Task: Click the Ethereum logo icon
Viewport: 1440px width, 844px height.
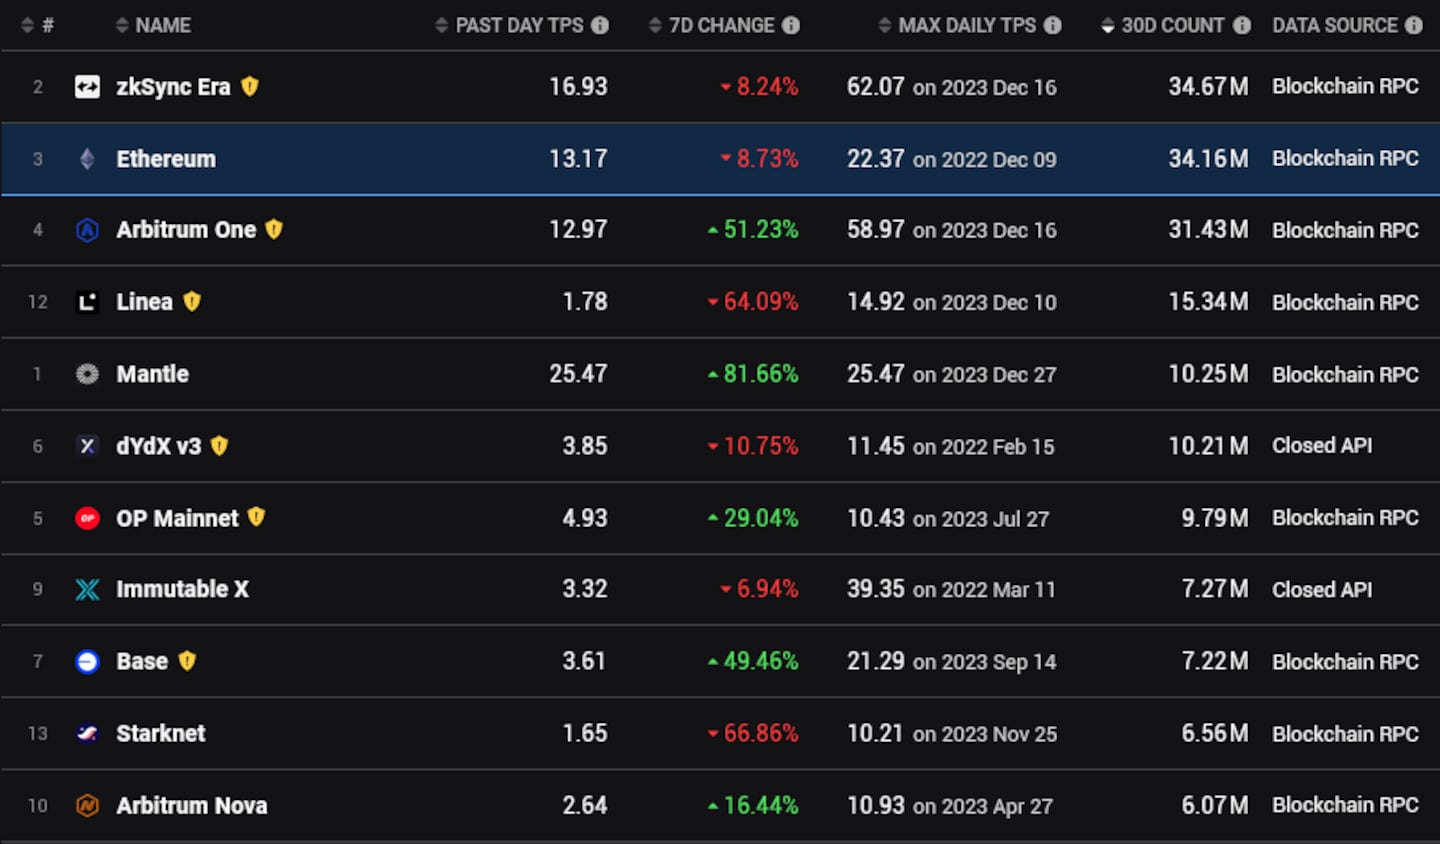Action: tap(87, 159)
